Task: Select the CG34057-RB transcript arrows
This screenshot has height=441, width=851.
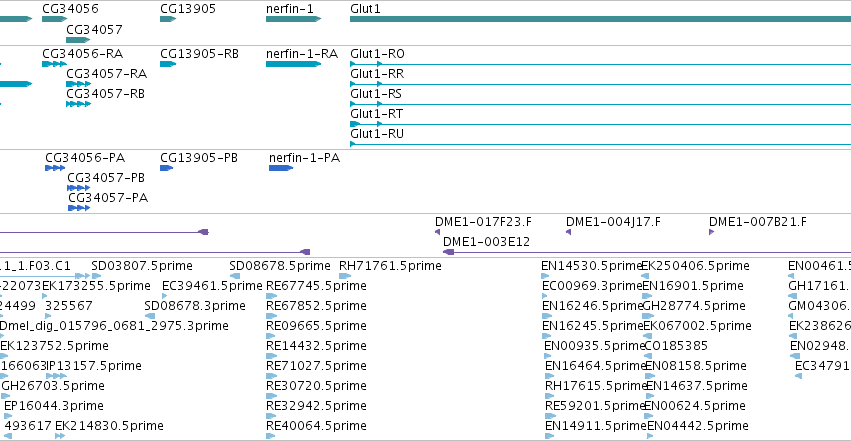Action: [x=78, y=104]
